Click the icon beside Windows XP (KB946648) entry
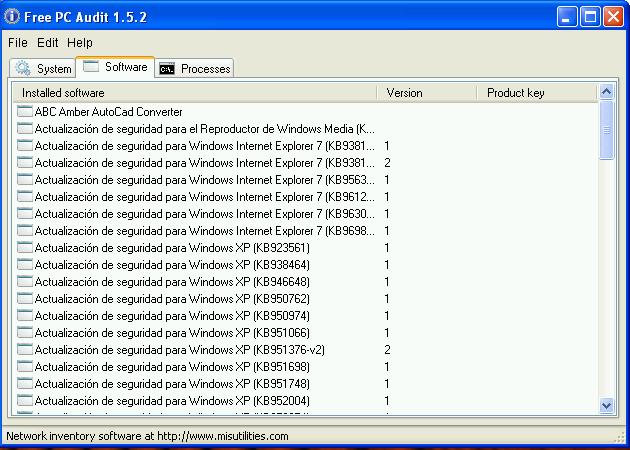This screenshot has height=450, width=630. pyautogui.click(x=25, y=282)
